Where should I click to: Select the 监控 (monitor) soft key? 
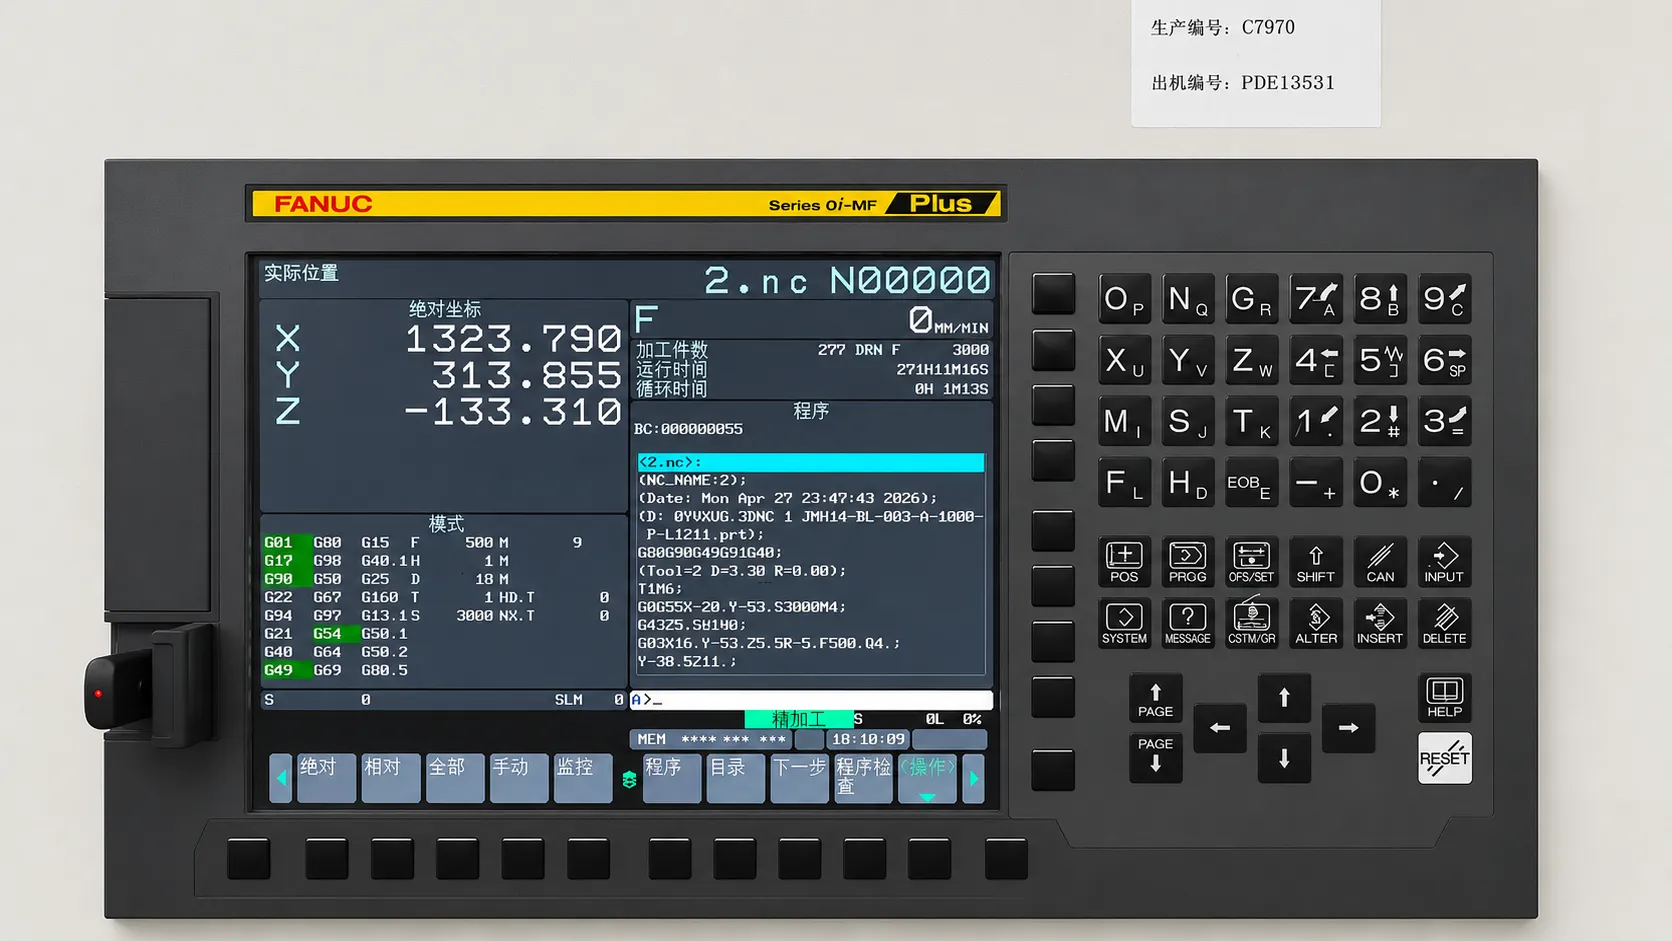point(583,777)
